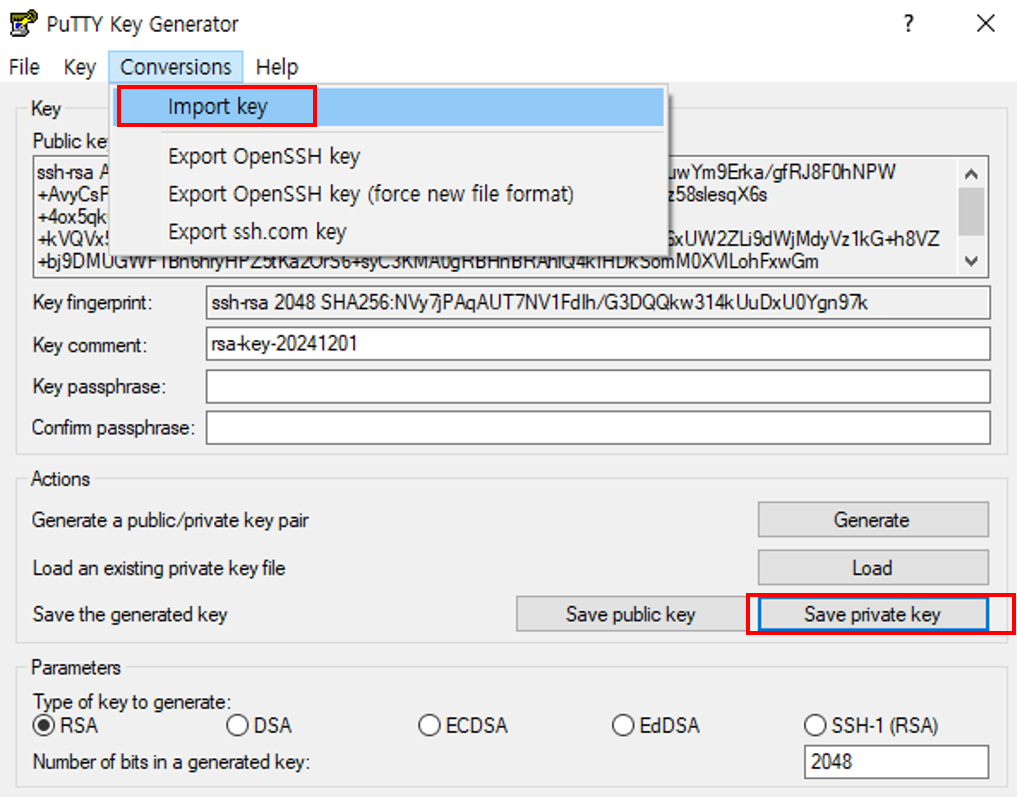This screenshot has width=1017, height=797.
Task: Open the Key menu
Action: pos(79,67)
